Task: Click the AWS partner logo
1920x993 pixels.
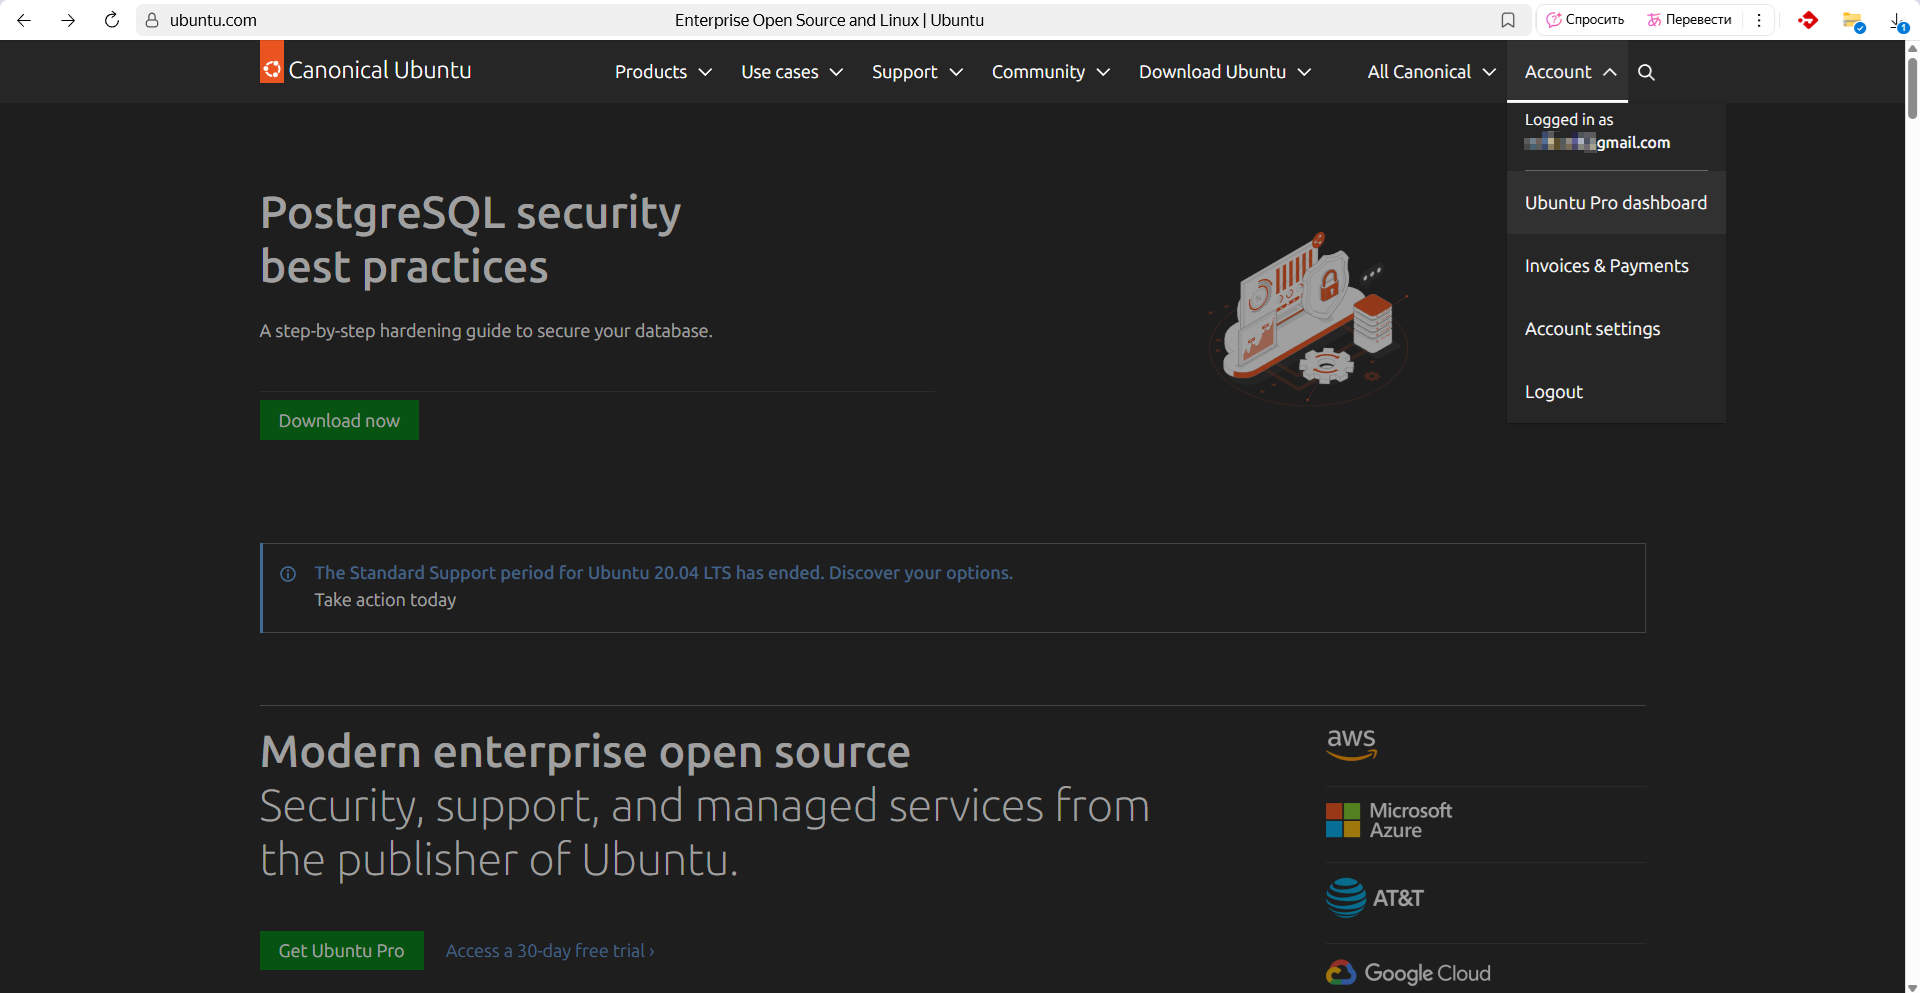Action: click(1351, 743)
